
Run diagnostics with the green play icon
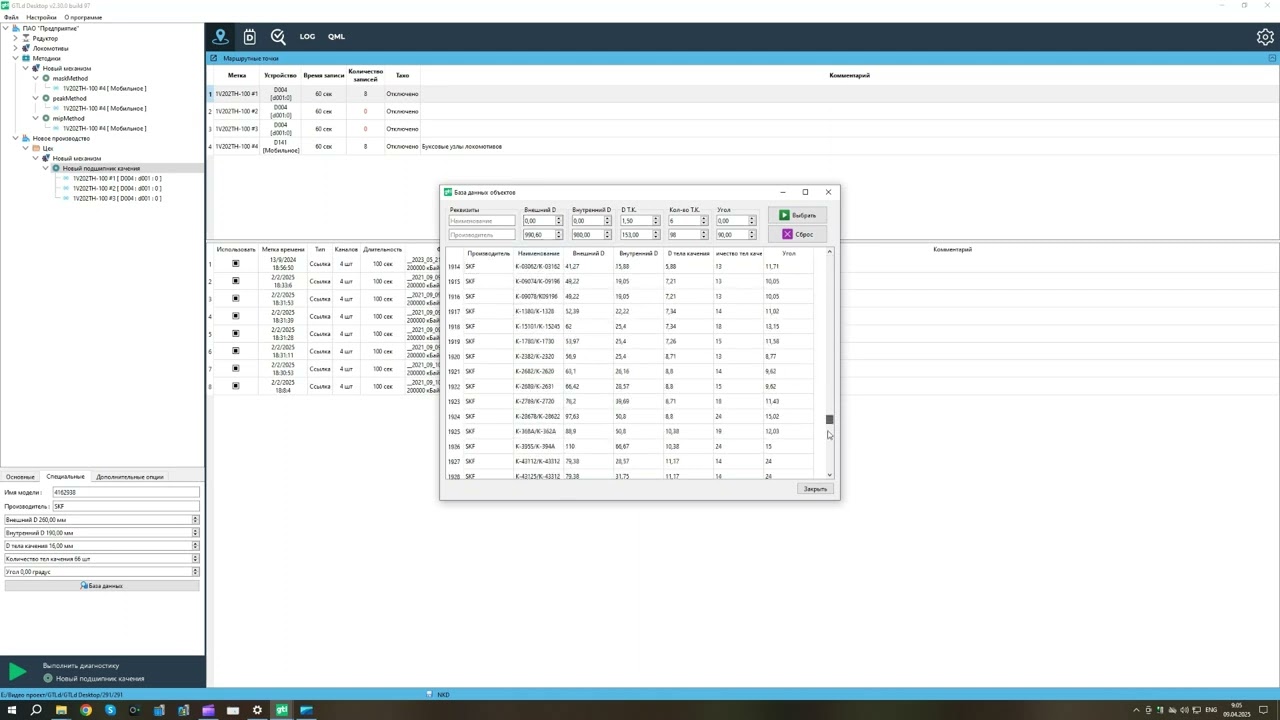tap(17, 672)
